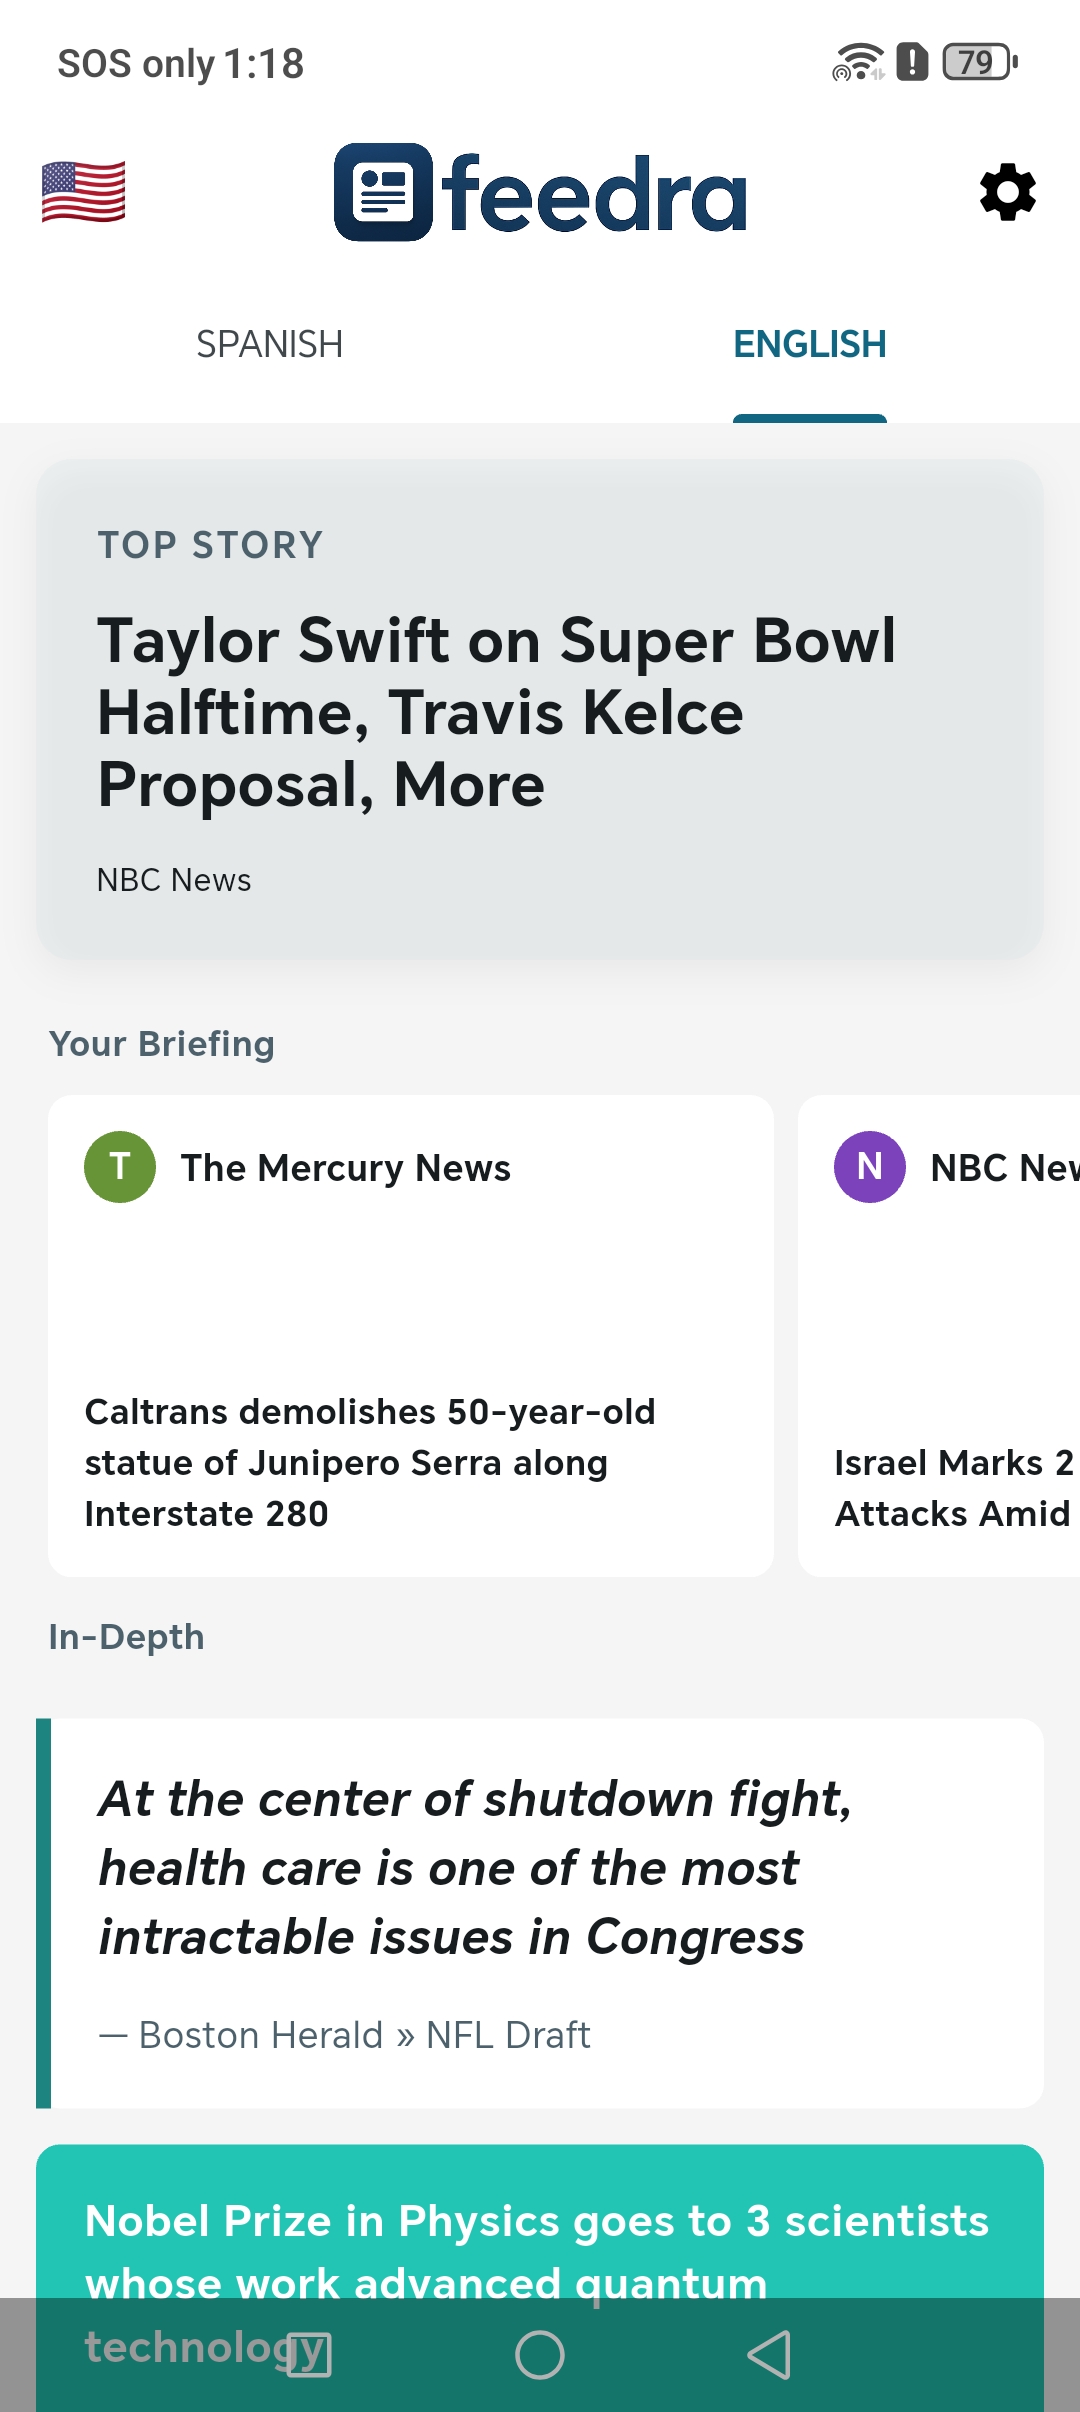Tap The Mercury News source name

pyautogui.click(x=345, y=1168)
